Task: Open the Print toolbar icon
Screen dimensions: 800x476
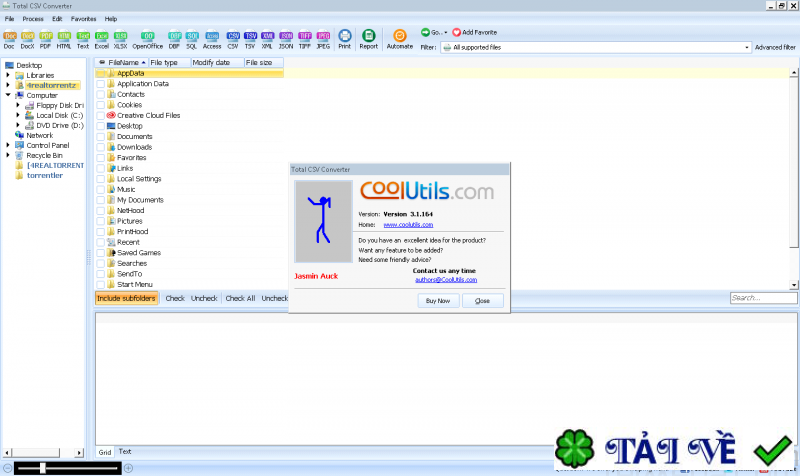Action: (345, 39)
